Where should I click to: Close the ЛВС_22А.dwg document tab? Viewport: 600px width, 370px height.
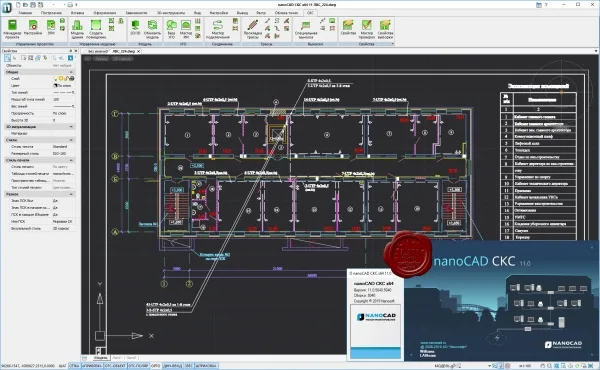click(139, 51)
